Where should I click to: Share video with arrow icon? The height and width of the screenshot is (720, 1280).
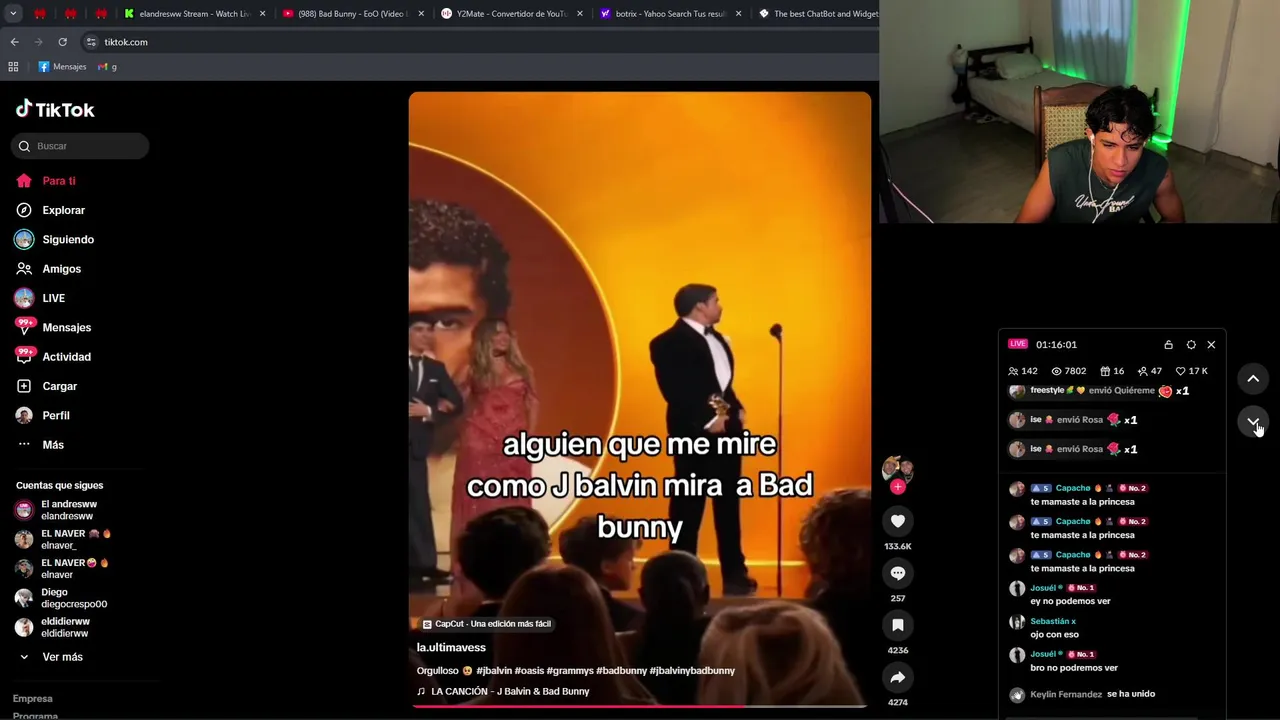coord(897,677)
